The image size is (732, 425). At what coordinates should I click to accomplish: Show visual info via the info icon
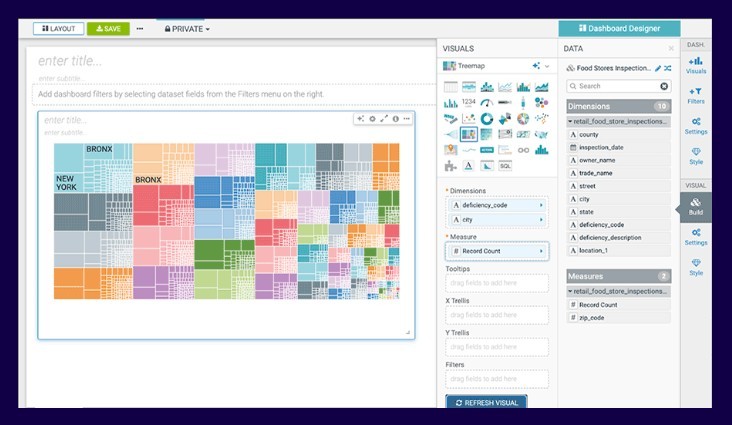coord(395,119)
